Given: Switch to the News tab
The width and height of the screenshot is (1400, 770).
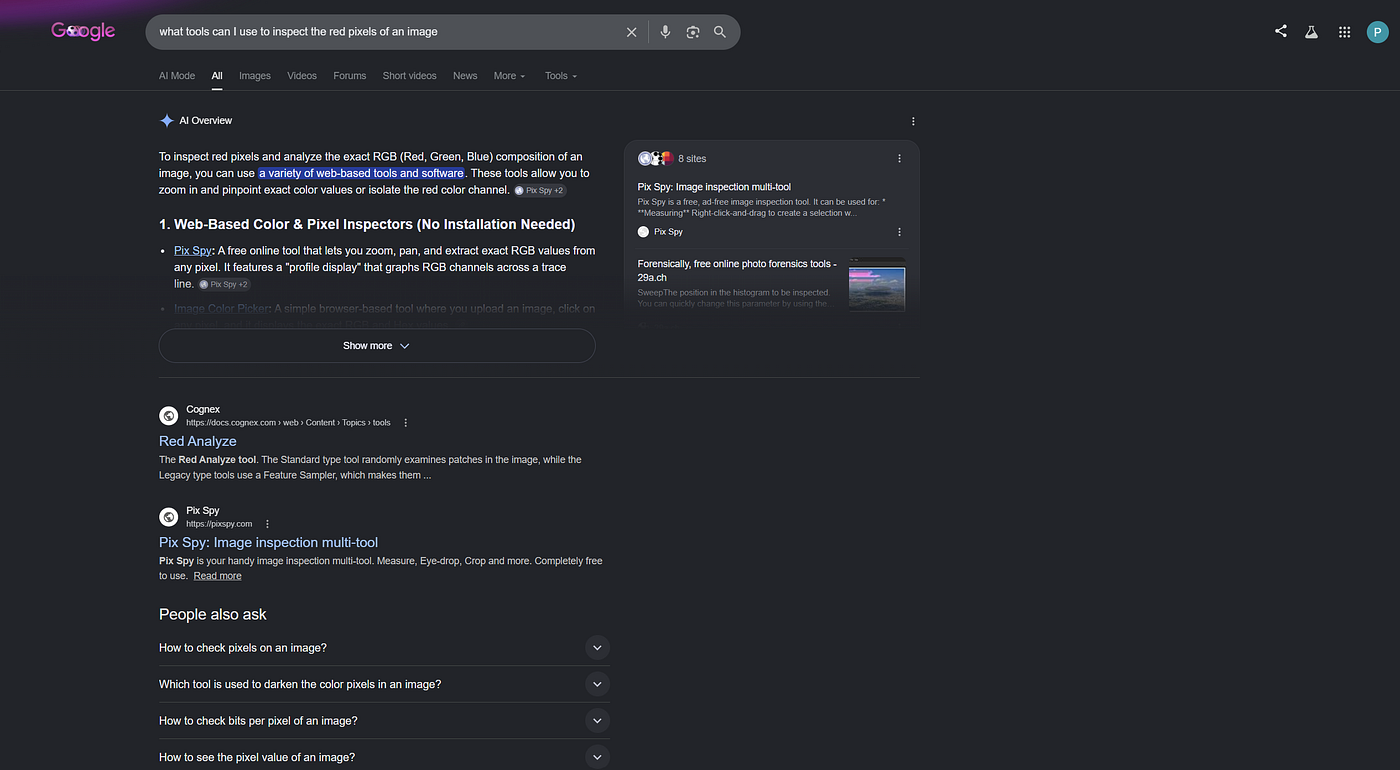Looking at the screenshot, I should click(465, 76).
